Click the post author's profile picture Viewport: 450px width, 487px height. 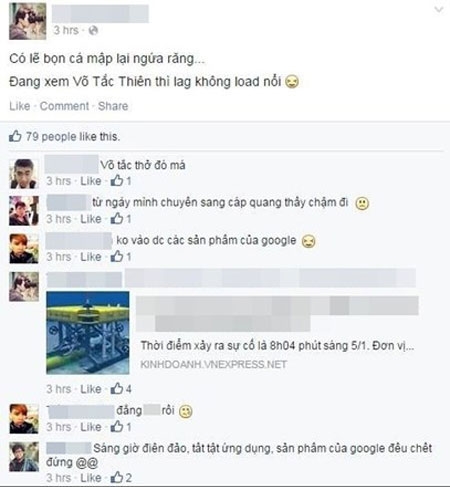27,21
